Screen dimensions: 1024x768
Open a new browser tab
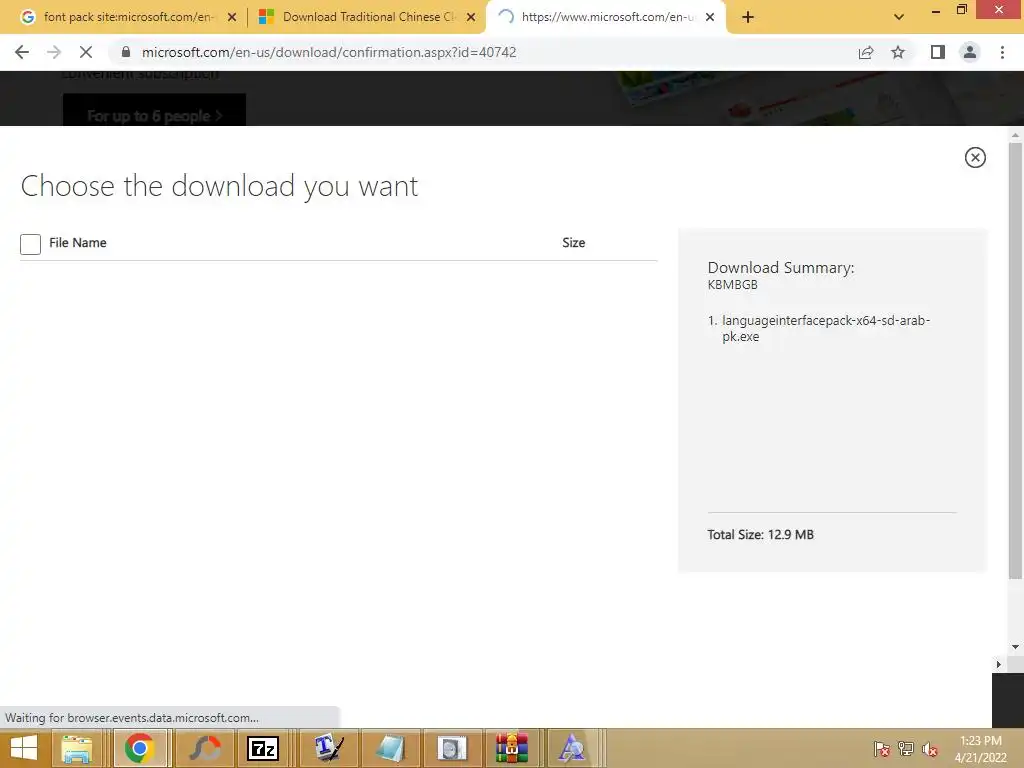point(748,17)
